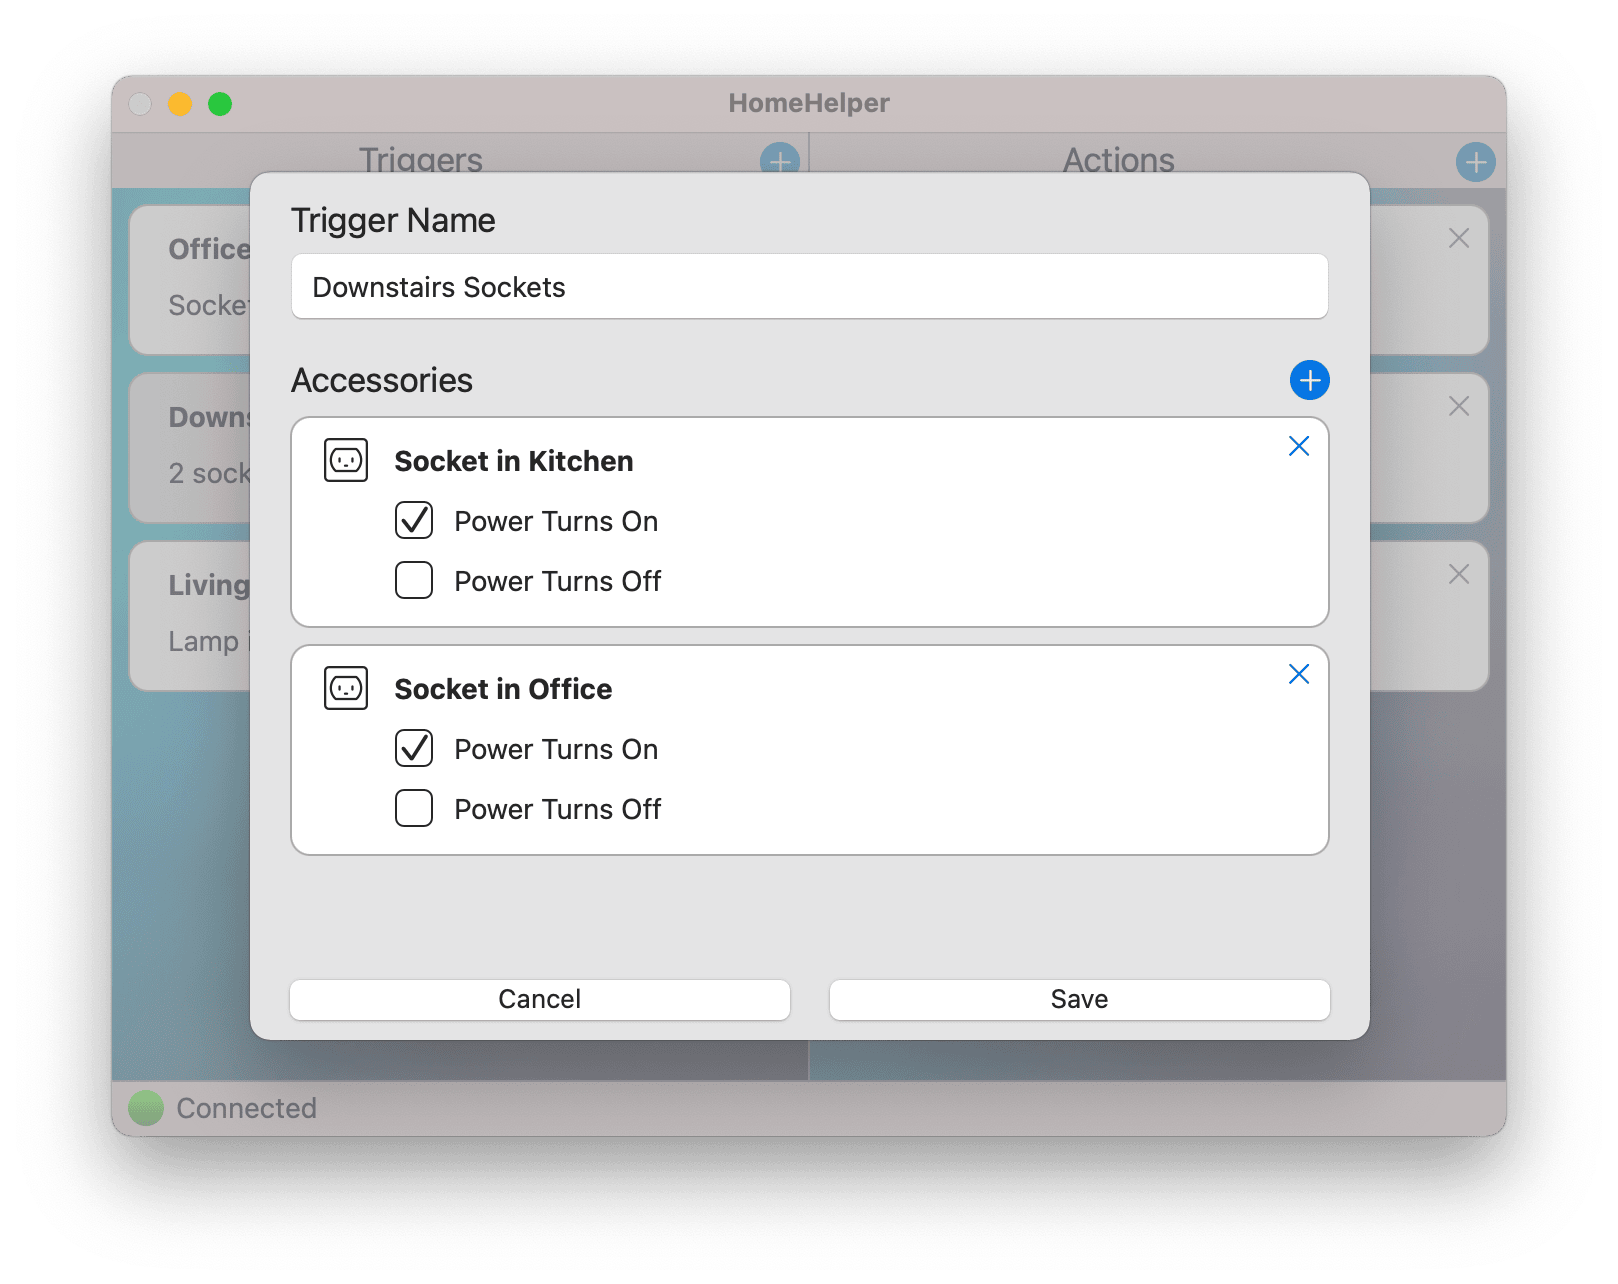Viewport: 1618px width, 1284px height.
Task: Click the Trigger Name input field
Action: coord(808,287)
